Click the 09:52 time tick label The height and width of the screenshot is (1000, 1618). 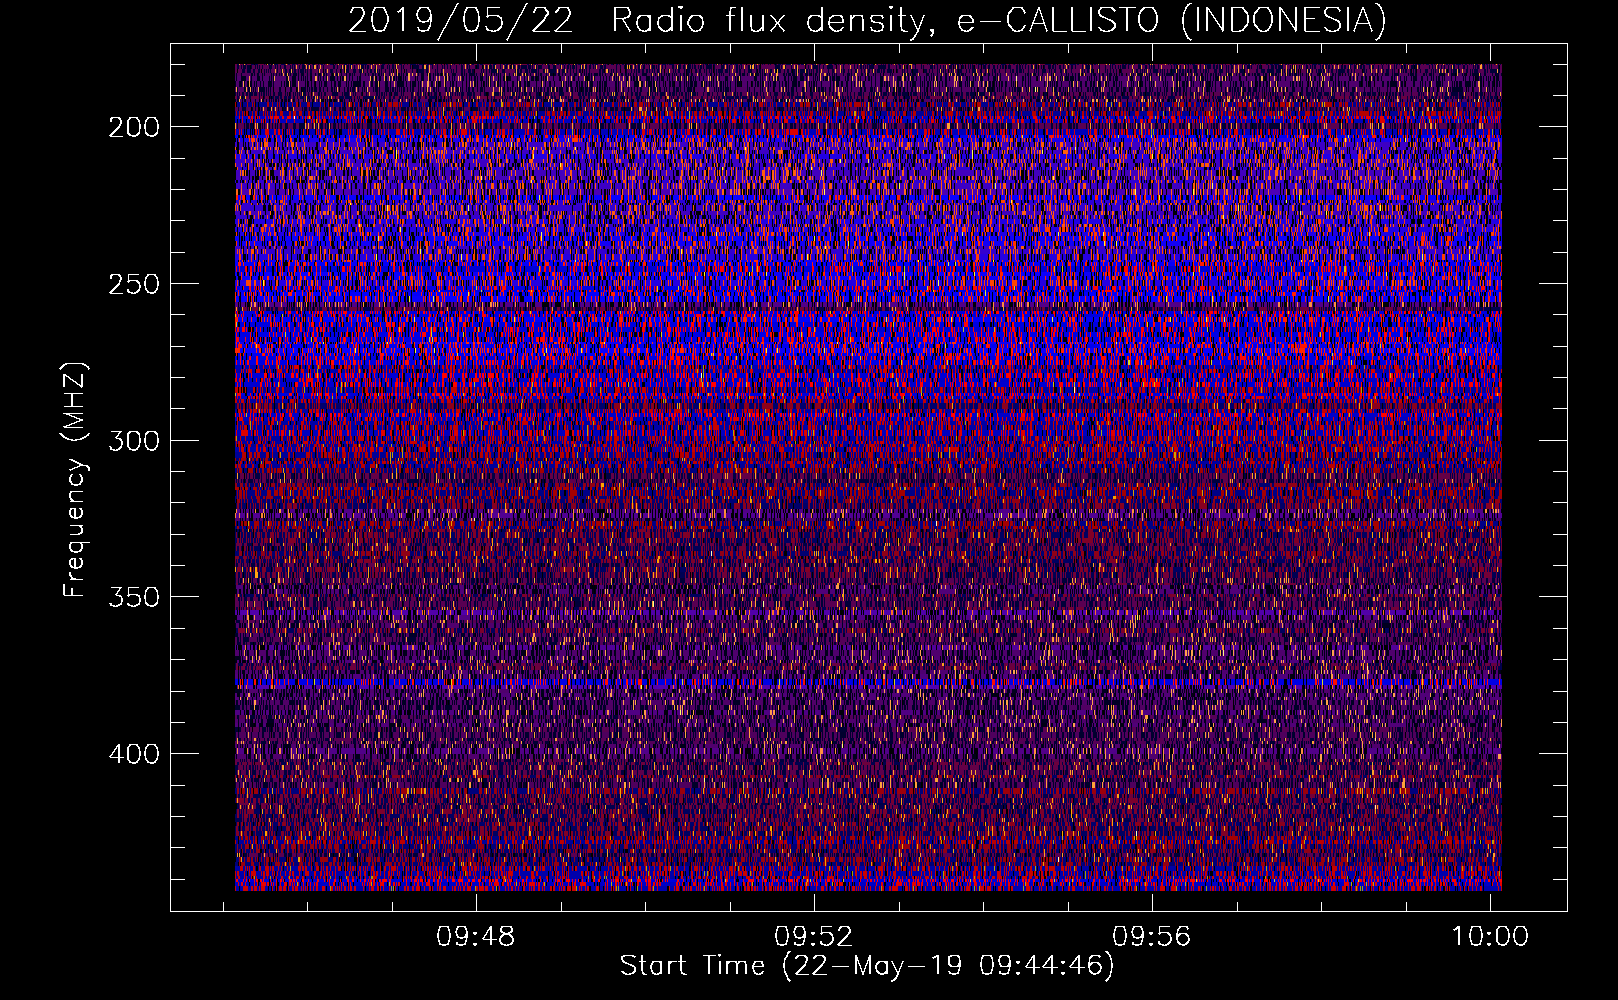tap(814, 937)
